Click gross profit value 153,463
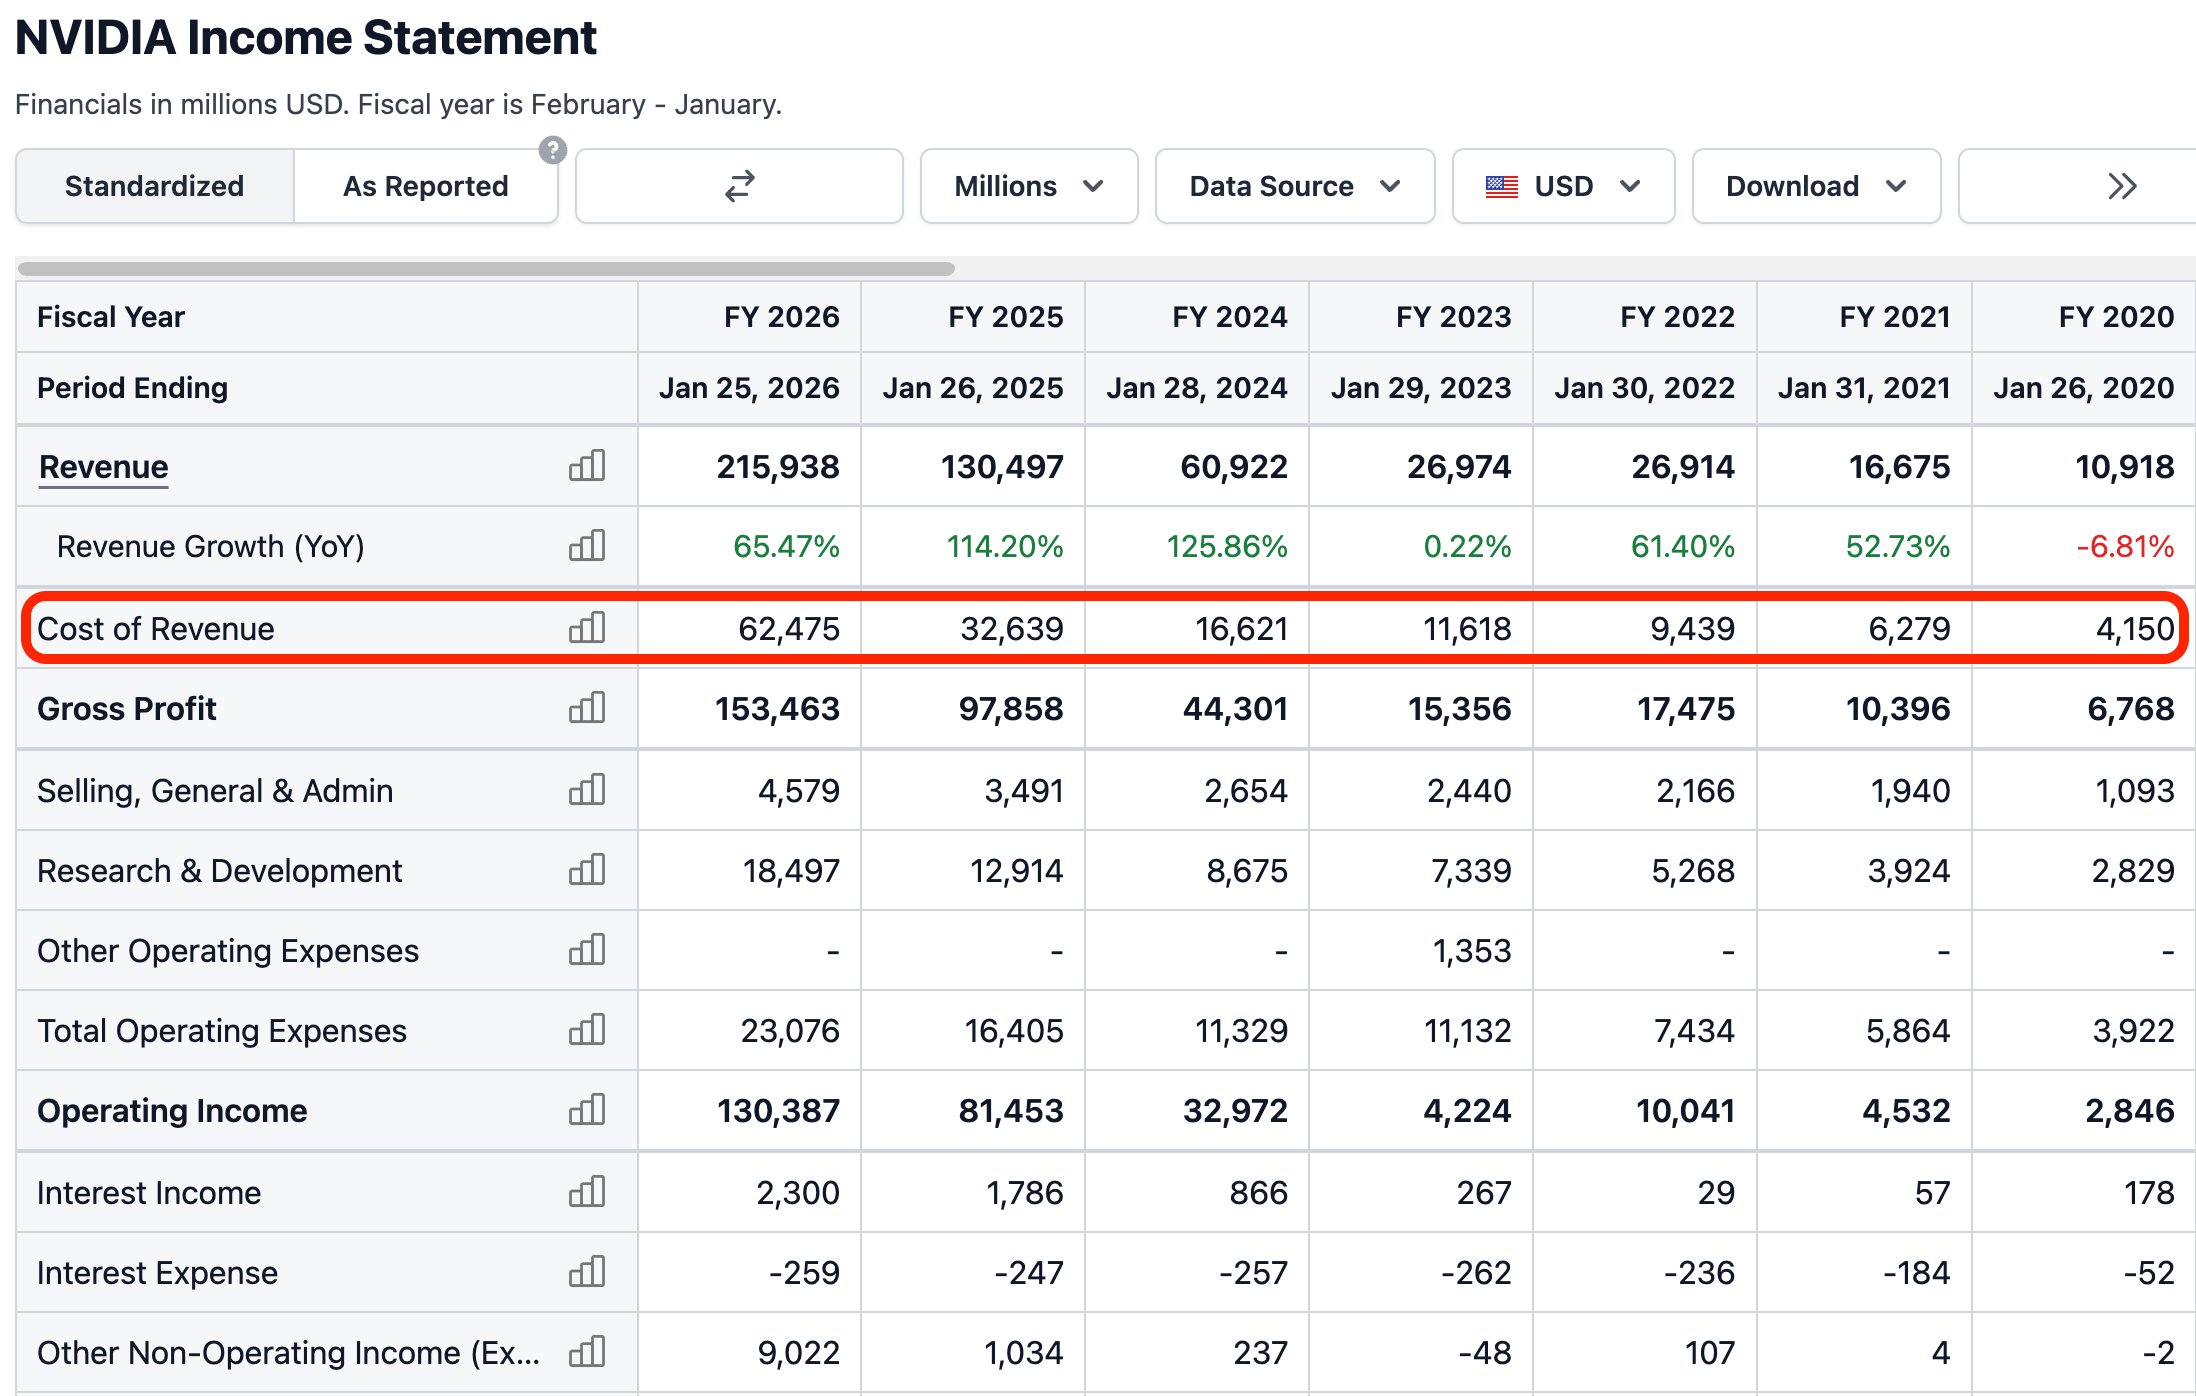This screenshot has width=2196, height=1396. (x=777, y=709)
